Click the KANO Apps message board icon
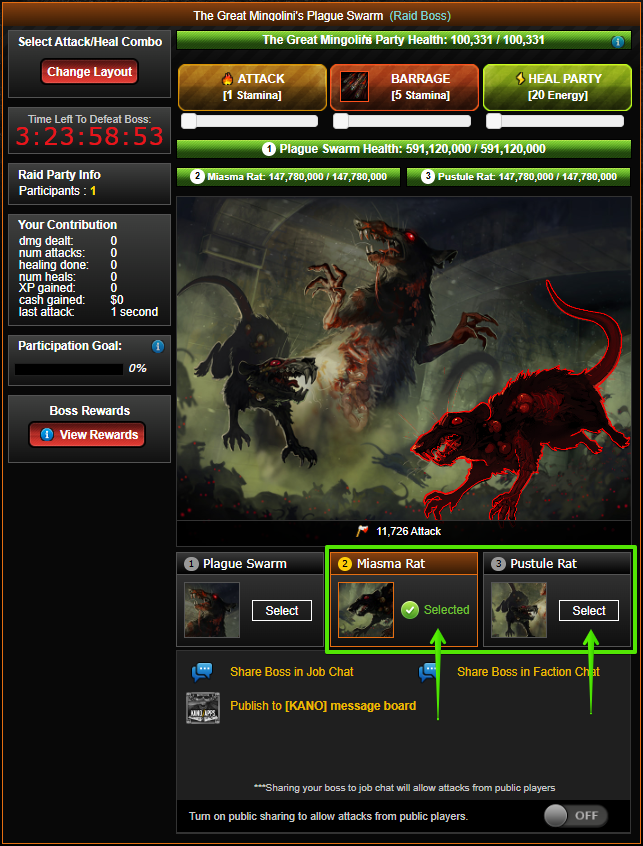Viewport: 643px width, 846px height. coord(203,708)
